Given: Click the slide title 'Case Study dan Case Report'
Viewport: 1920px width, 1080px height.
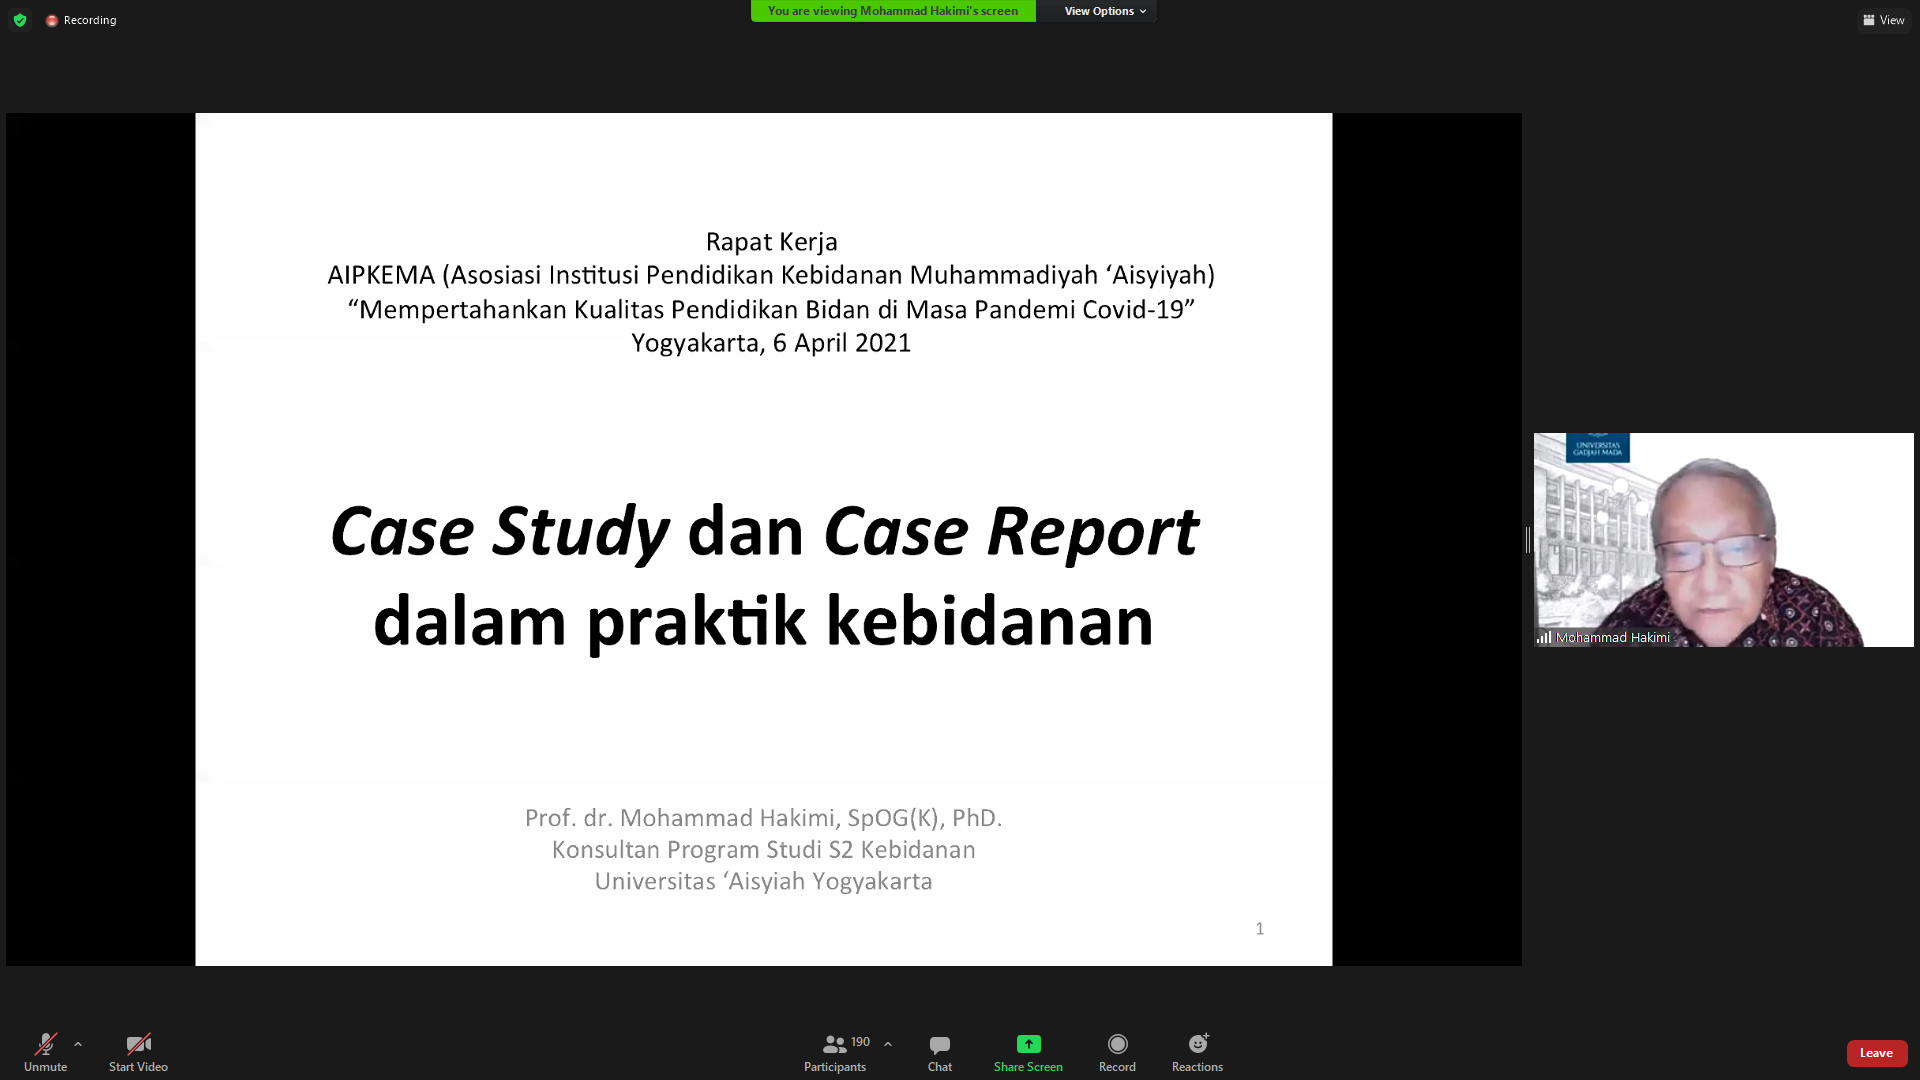Looking at the screenshot, I should click(x=764, y=531).
